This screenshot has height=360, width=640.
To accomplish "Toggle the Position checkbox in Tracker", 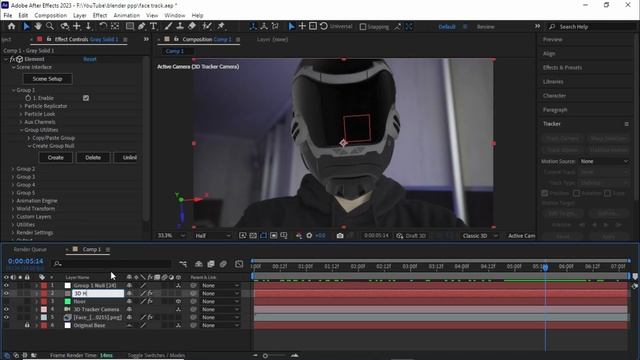I will [544, 193].
